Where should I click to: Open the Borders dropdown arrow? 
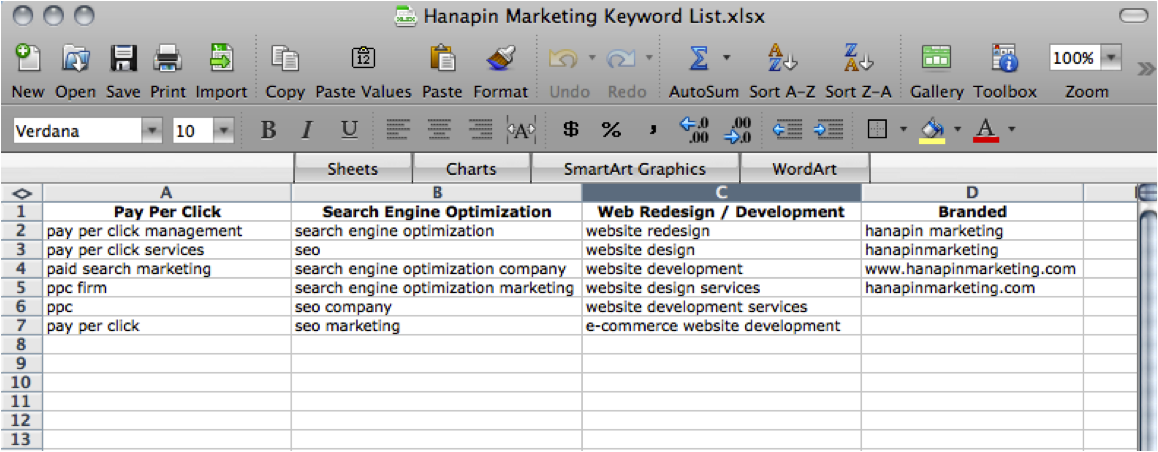tap(903, 130)
